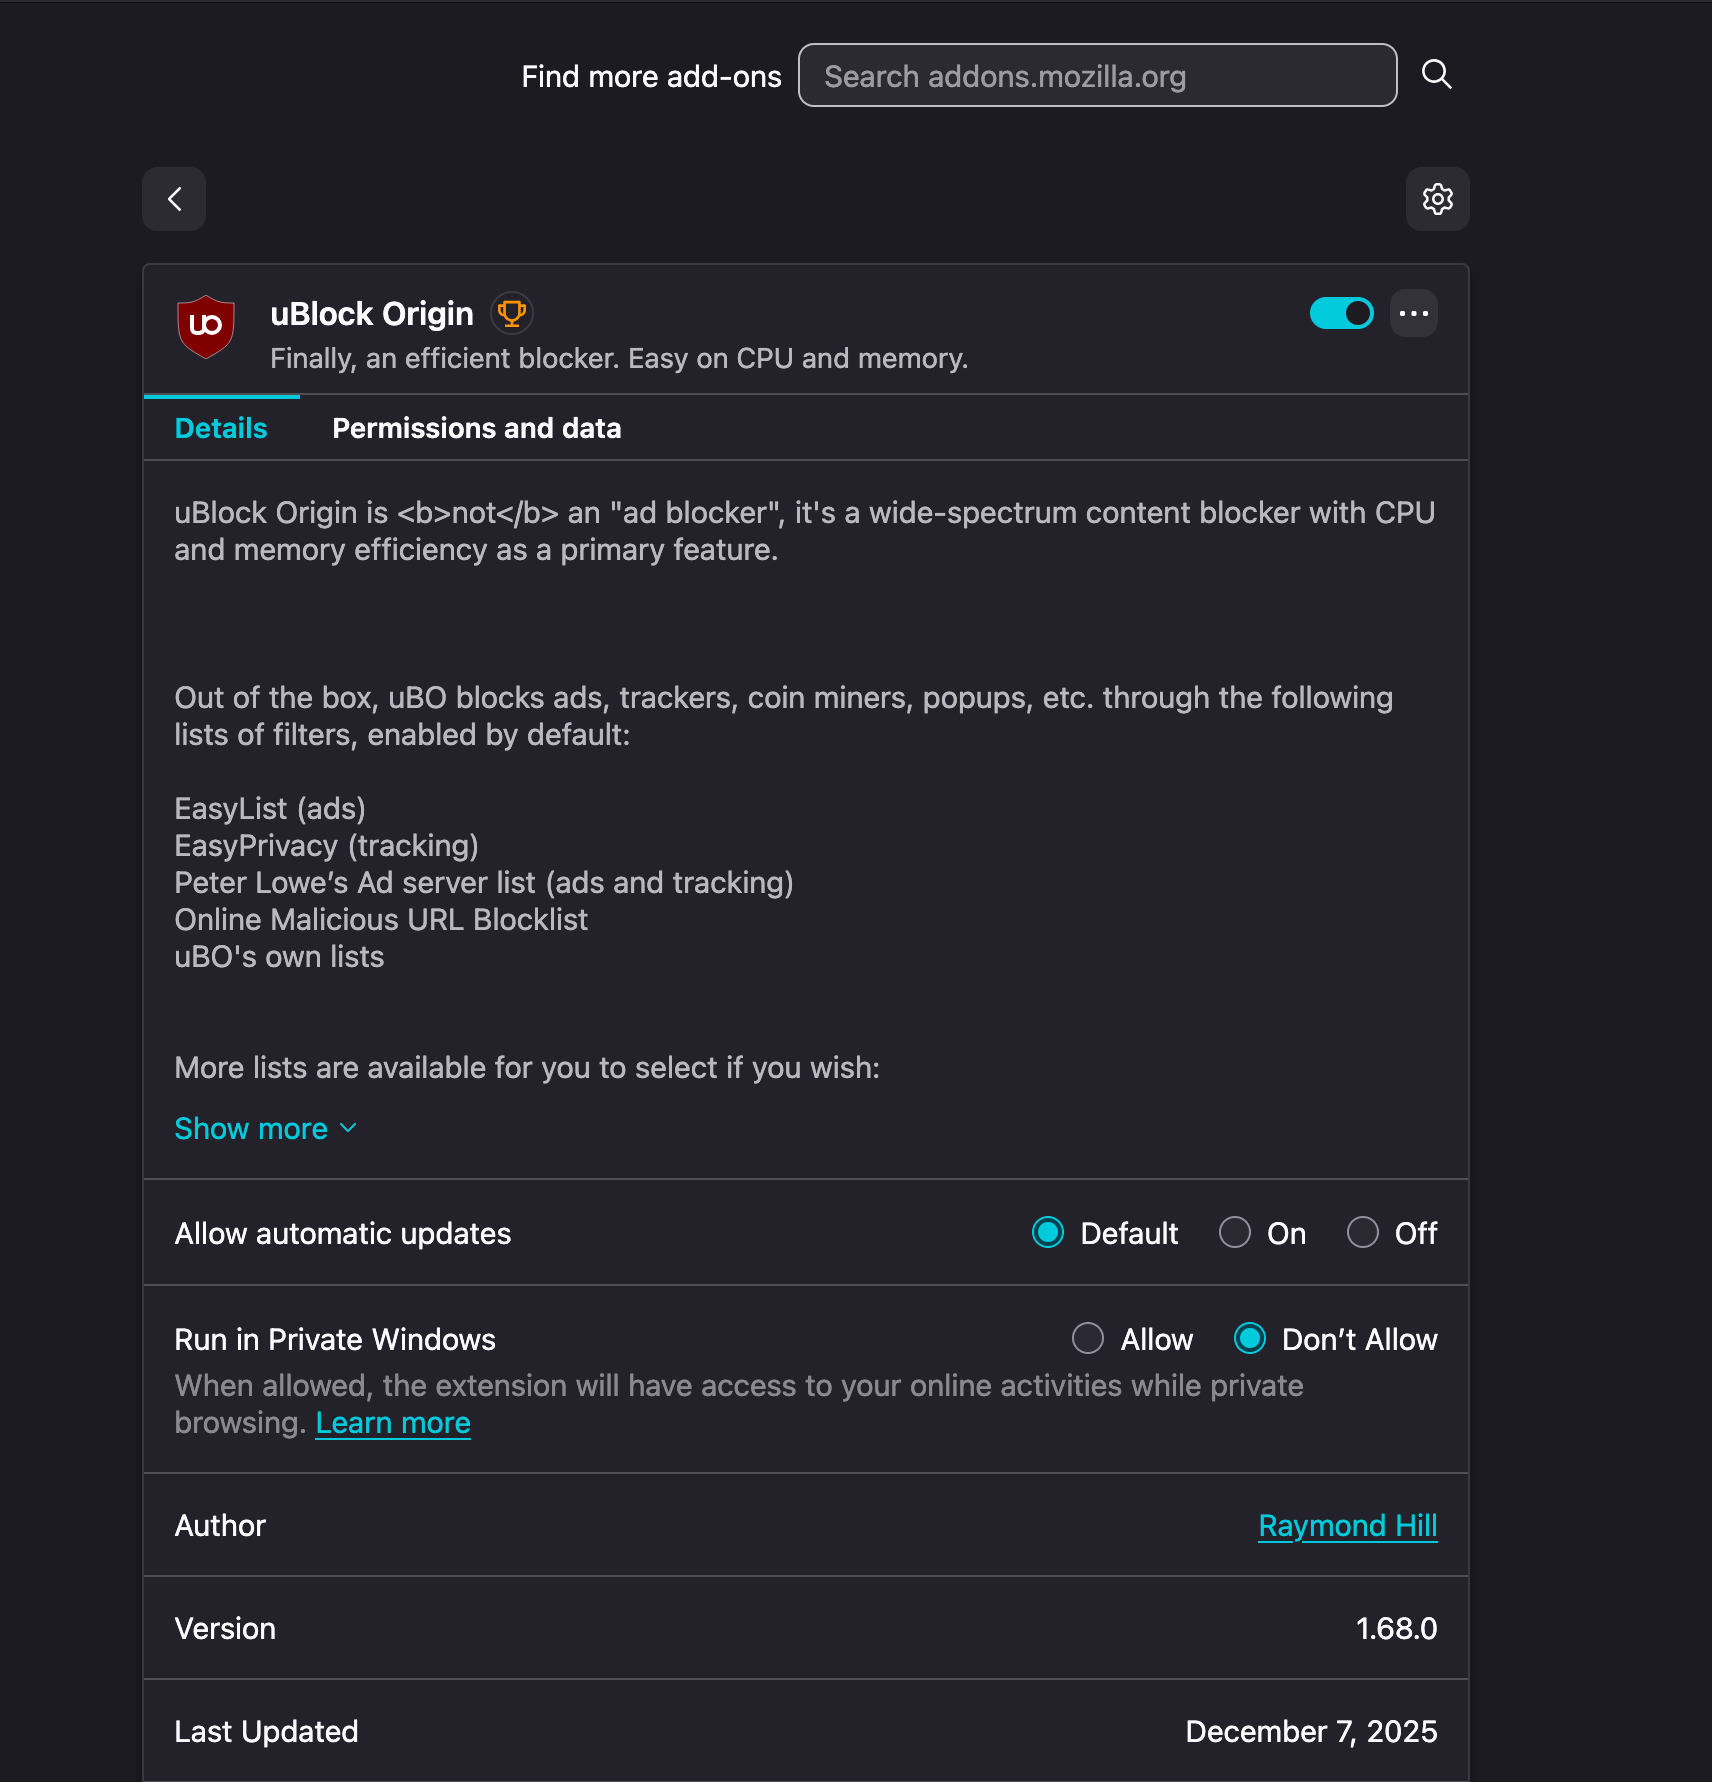Turn automatic updates On

pos(1235,1233)
